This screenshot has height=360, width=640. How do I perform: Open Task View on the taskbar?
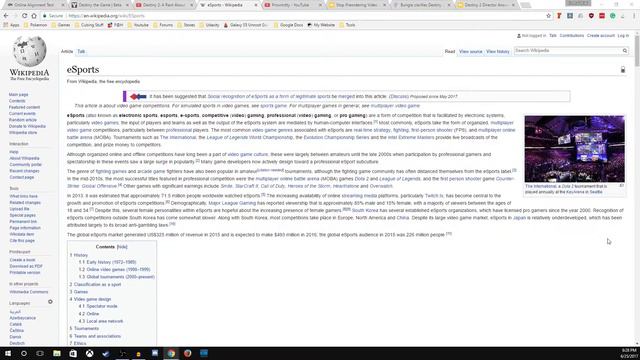coord(40,353)
